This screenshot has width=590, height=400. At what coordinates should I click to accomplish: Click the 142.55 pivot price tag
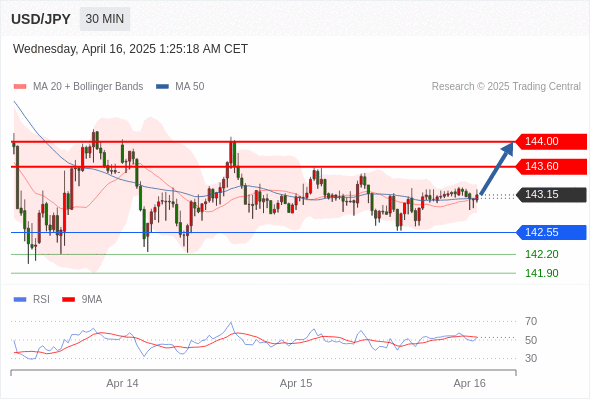point(550,232)
